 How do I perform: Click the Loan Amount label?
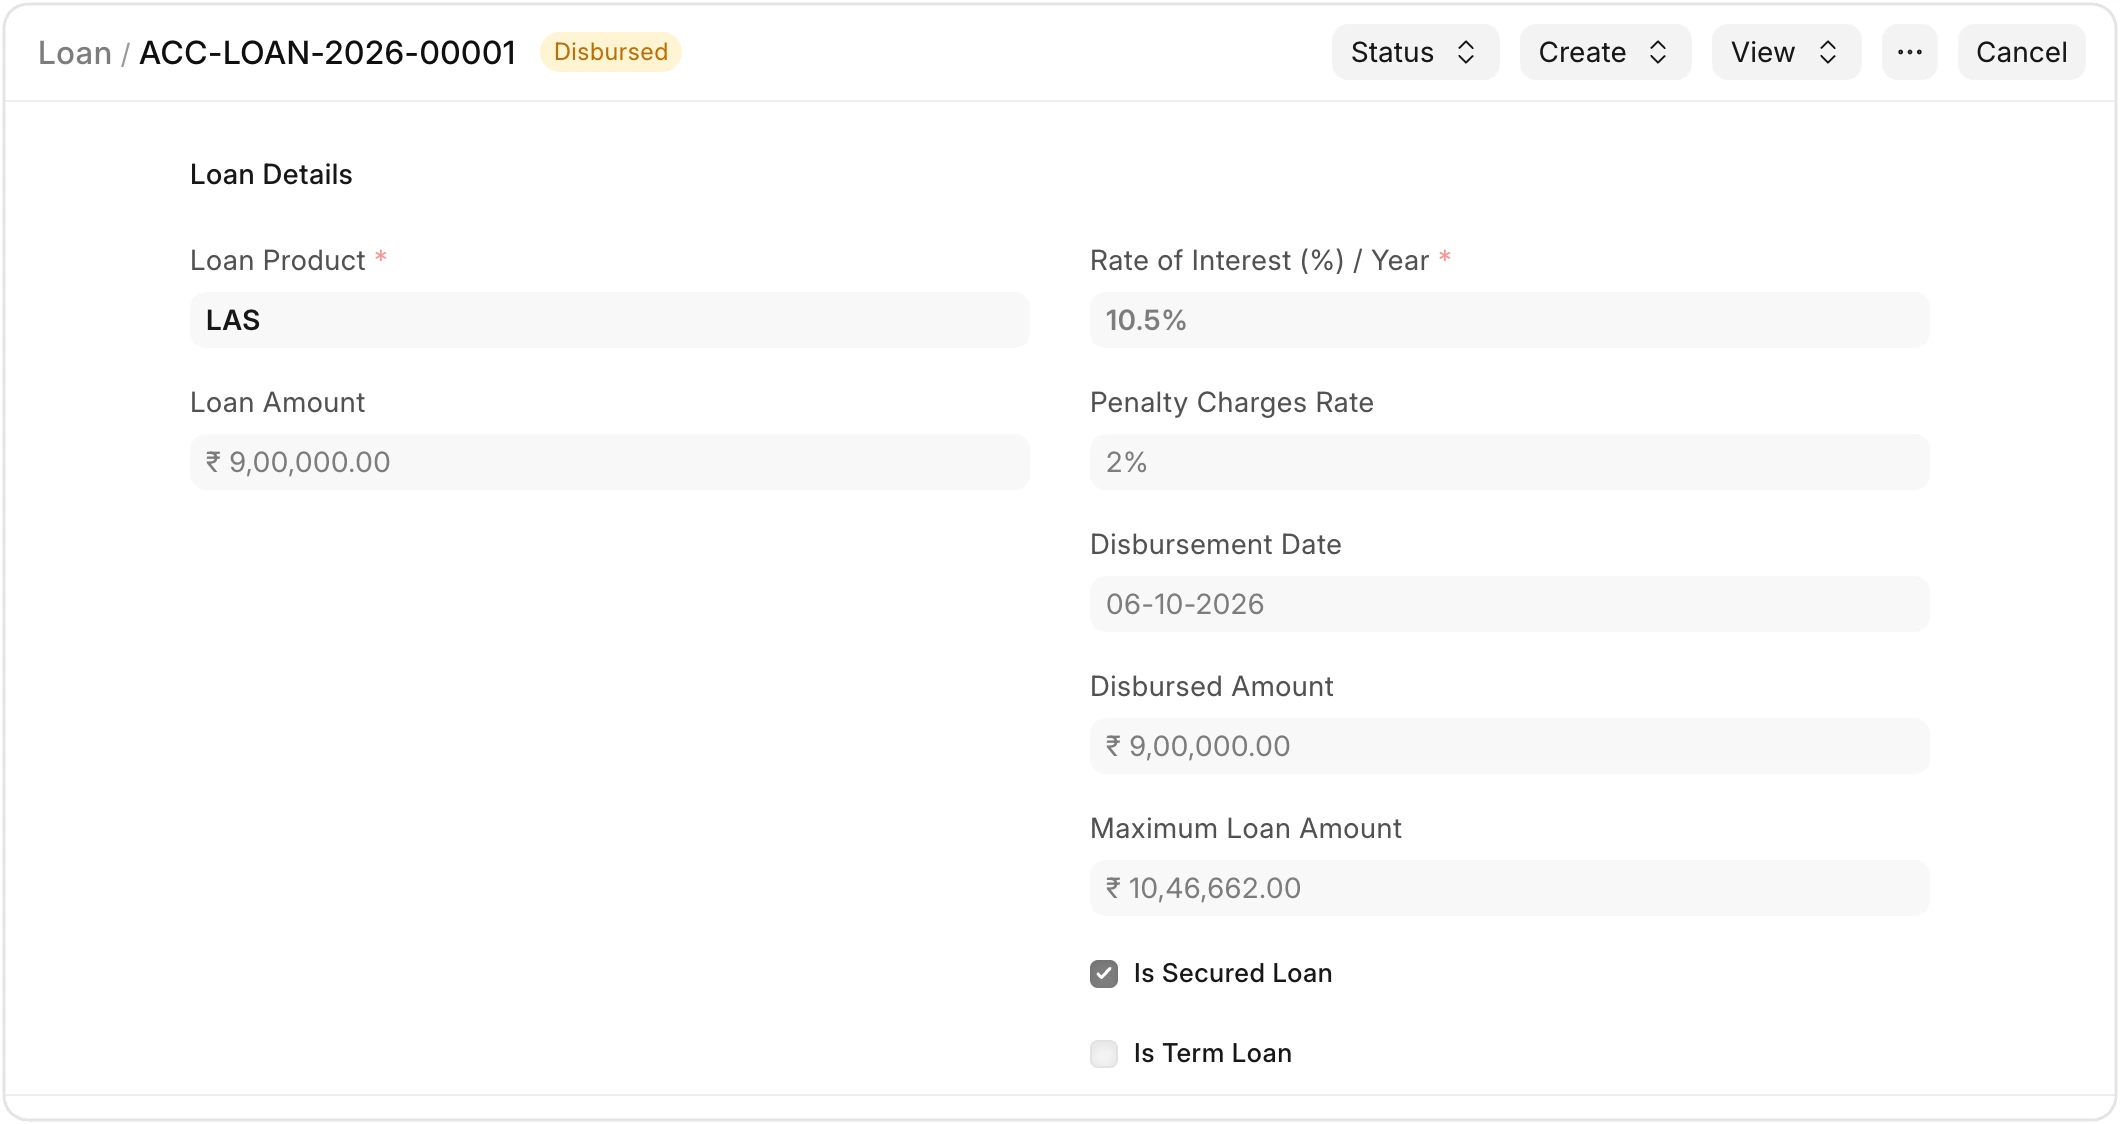(278, 403)
